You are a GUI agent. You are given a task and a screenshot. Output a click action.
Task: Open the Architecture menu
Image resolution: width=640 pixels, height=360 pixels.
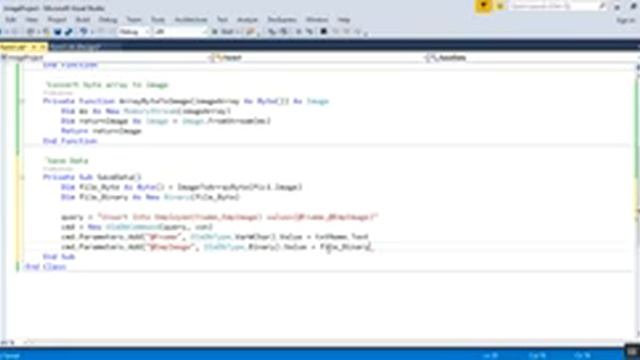[x=191, y=20]
